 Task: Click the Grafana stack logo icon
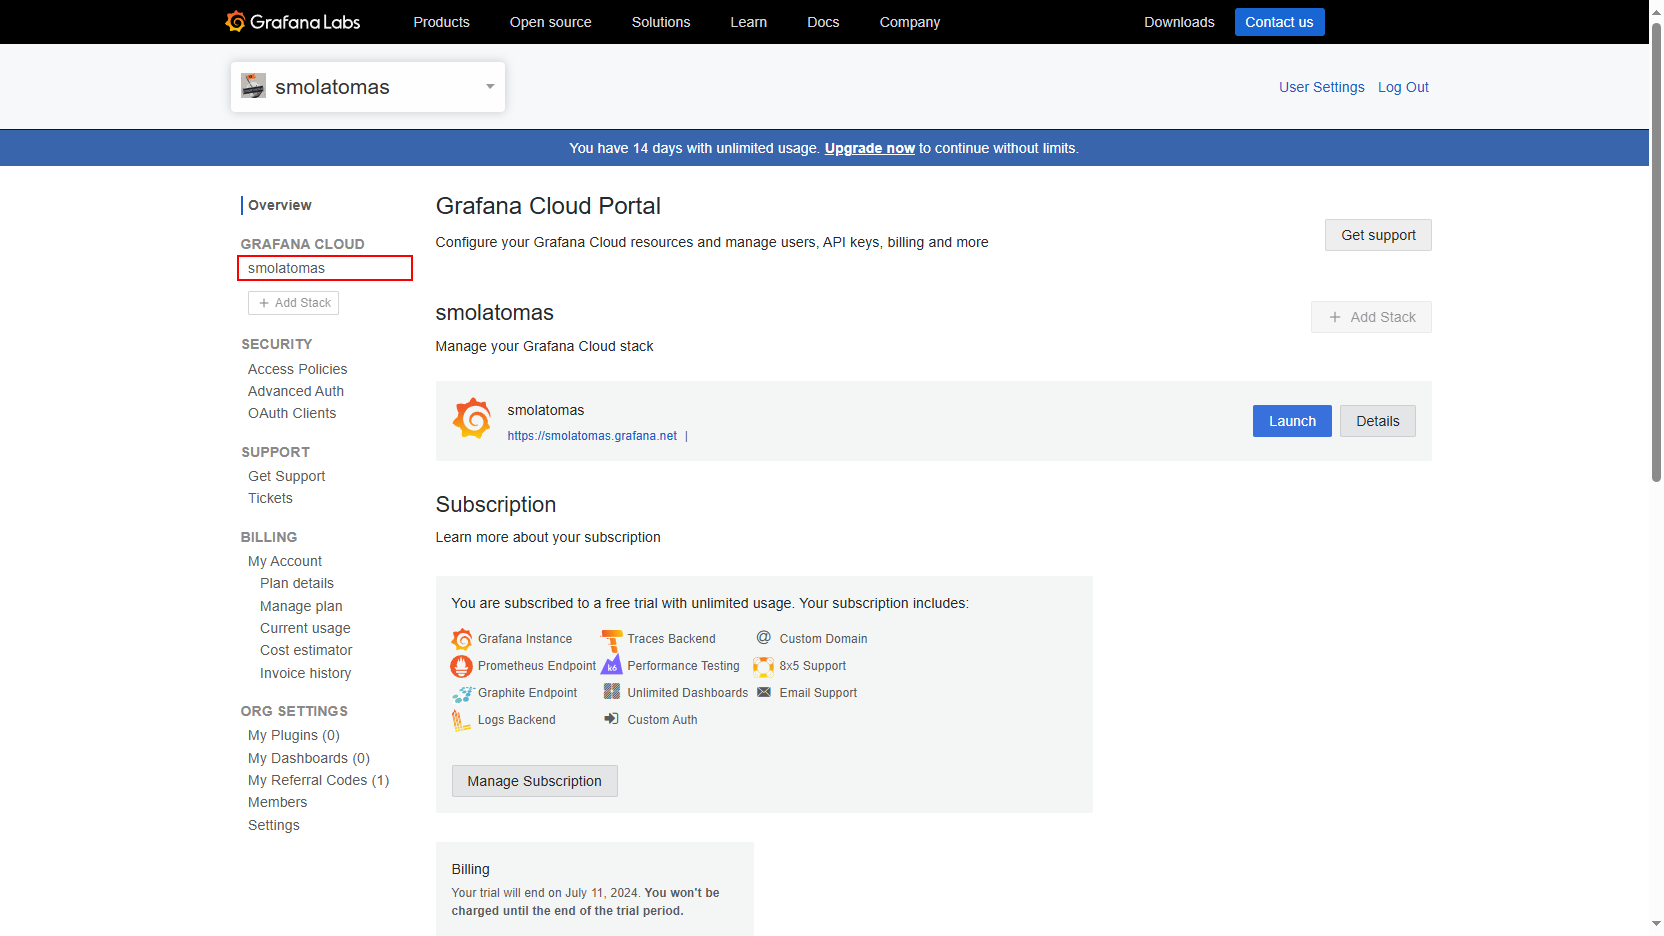coord(472,419)
